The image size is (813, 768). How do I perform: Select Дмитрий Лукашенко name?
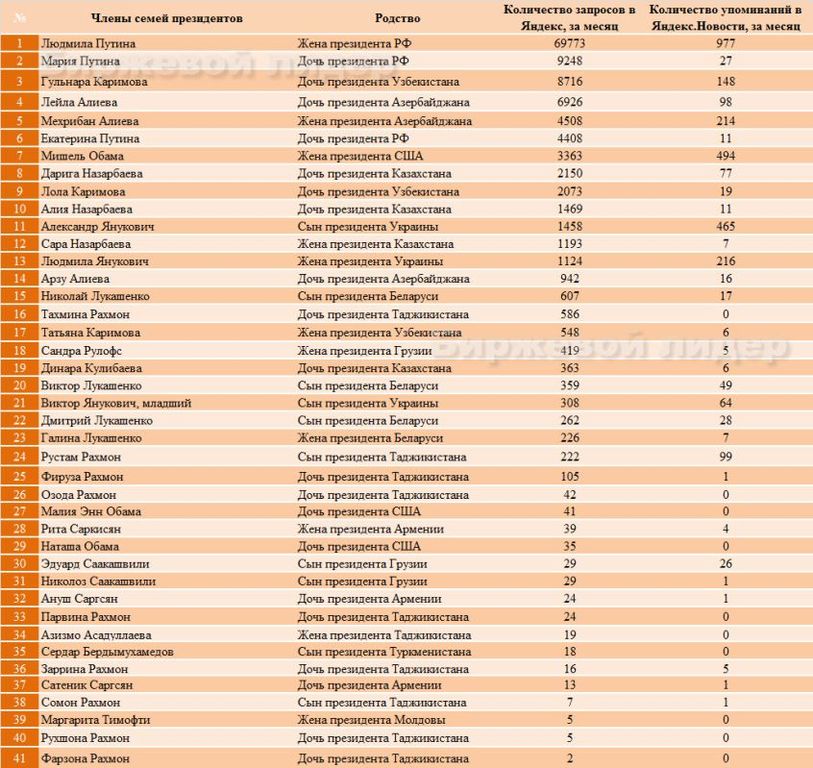coord(97,421)
